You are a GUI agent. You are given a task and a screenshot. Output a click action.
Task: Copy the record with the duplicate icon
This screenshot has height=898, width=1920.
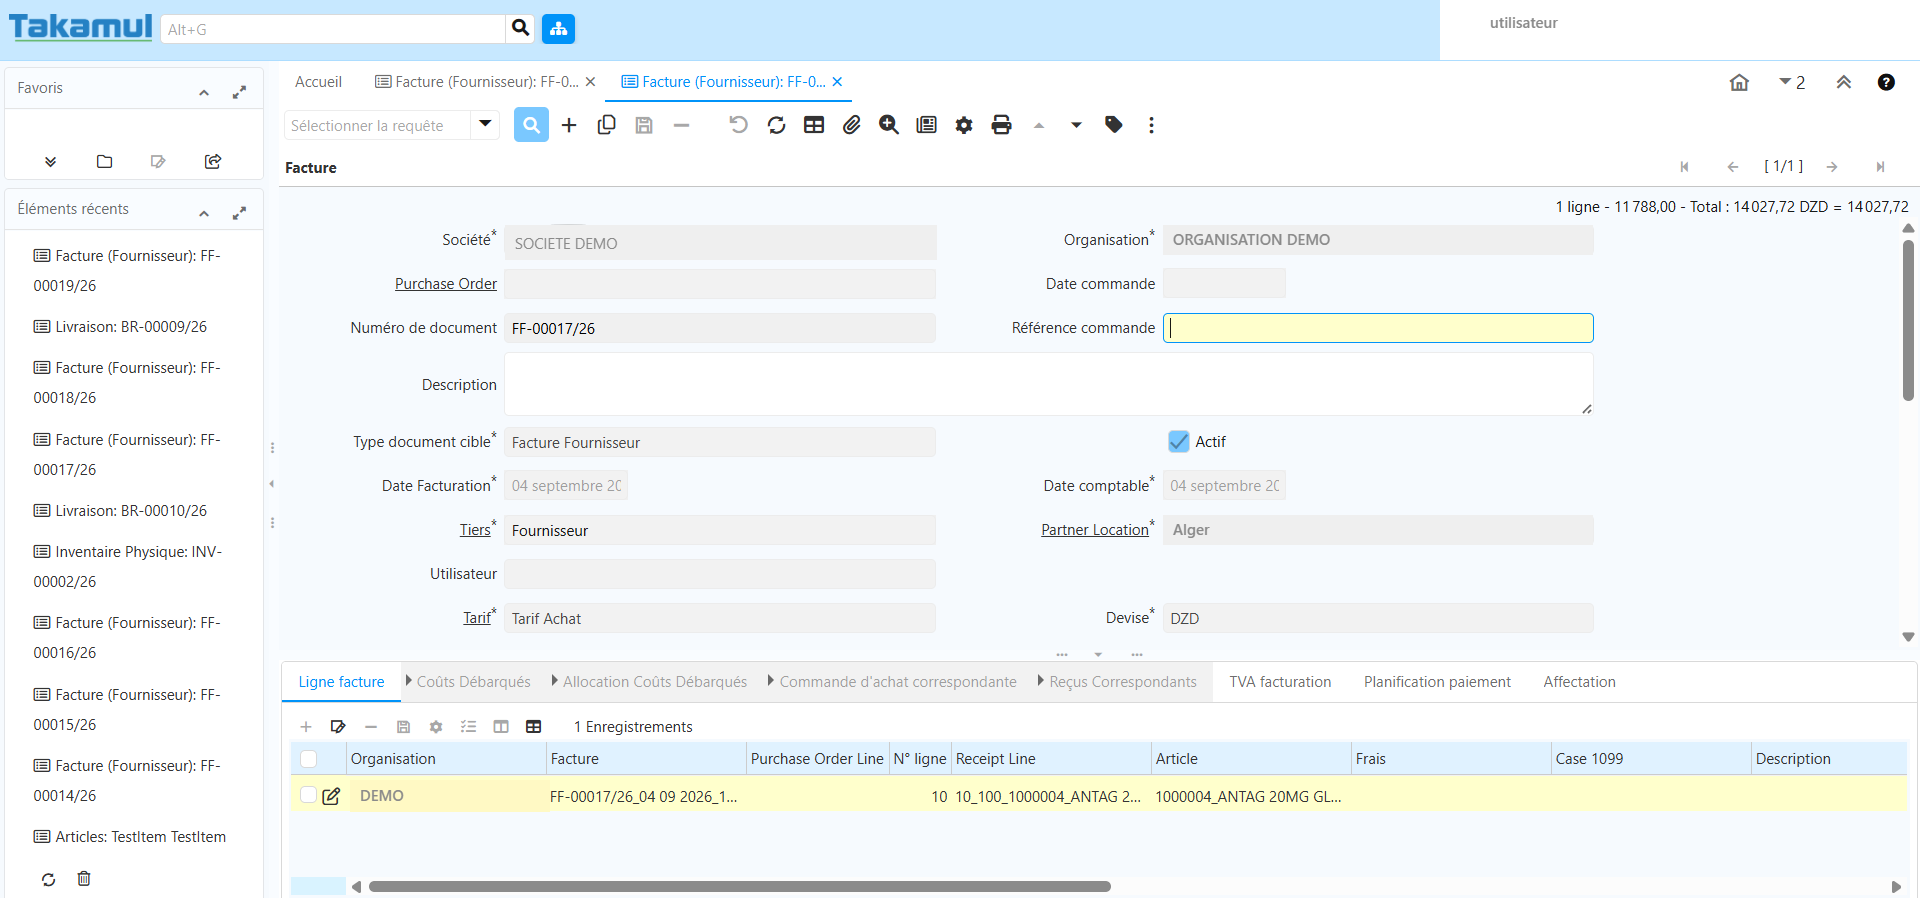click(x=606, y=125)
